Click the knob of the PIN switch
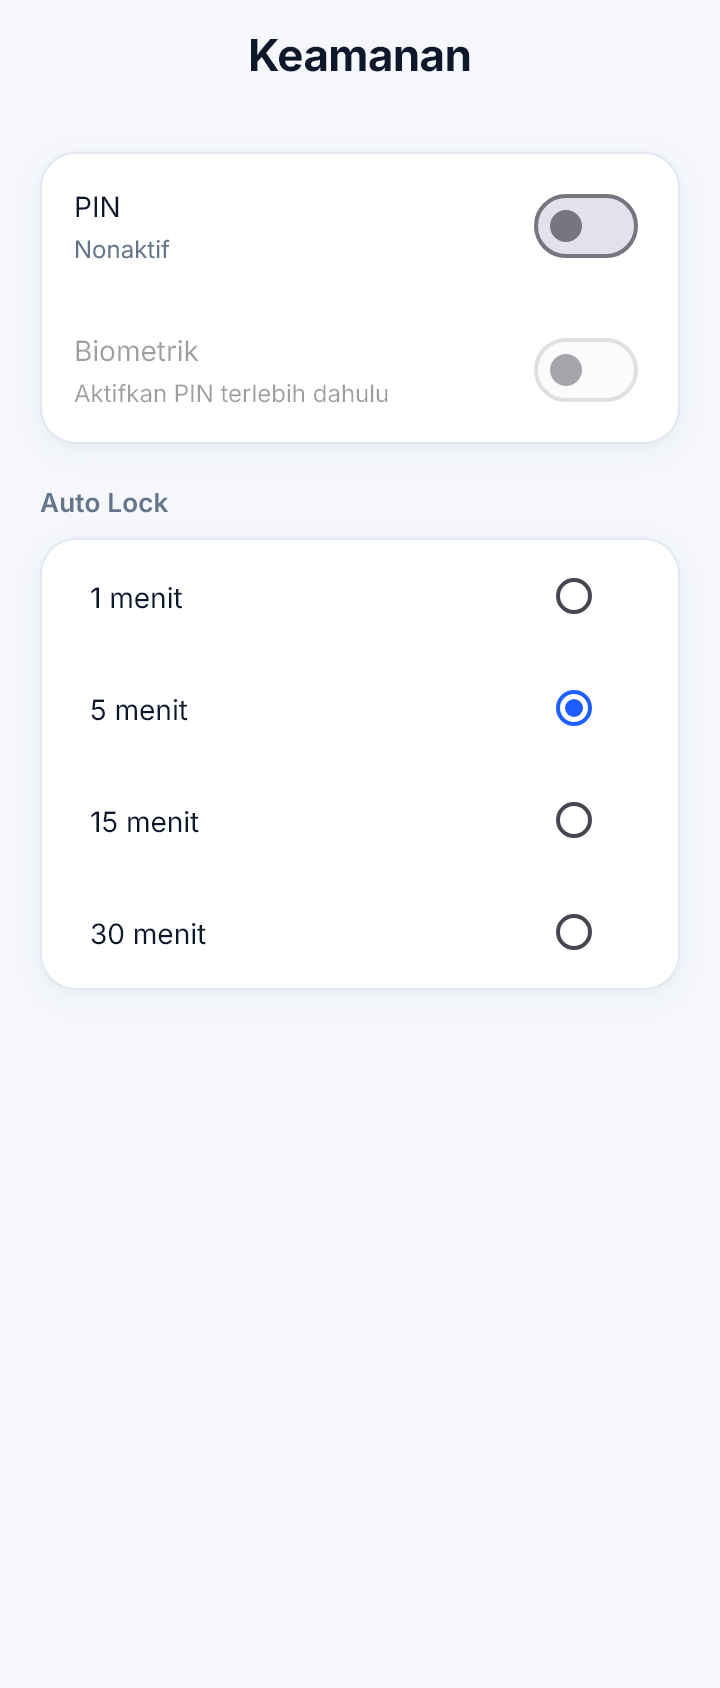720x1688 pixels. pos(566,226)
